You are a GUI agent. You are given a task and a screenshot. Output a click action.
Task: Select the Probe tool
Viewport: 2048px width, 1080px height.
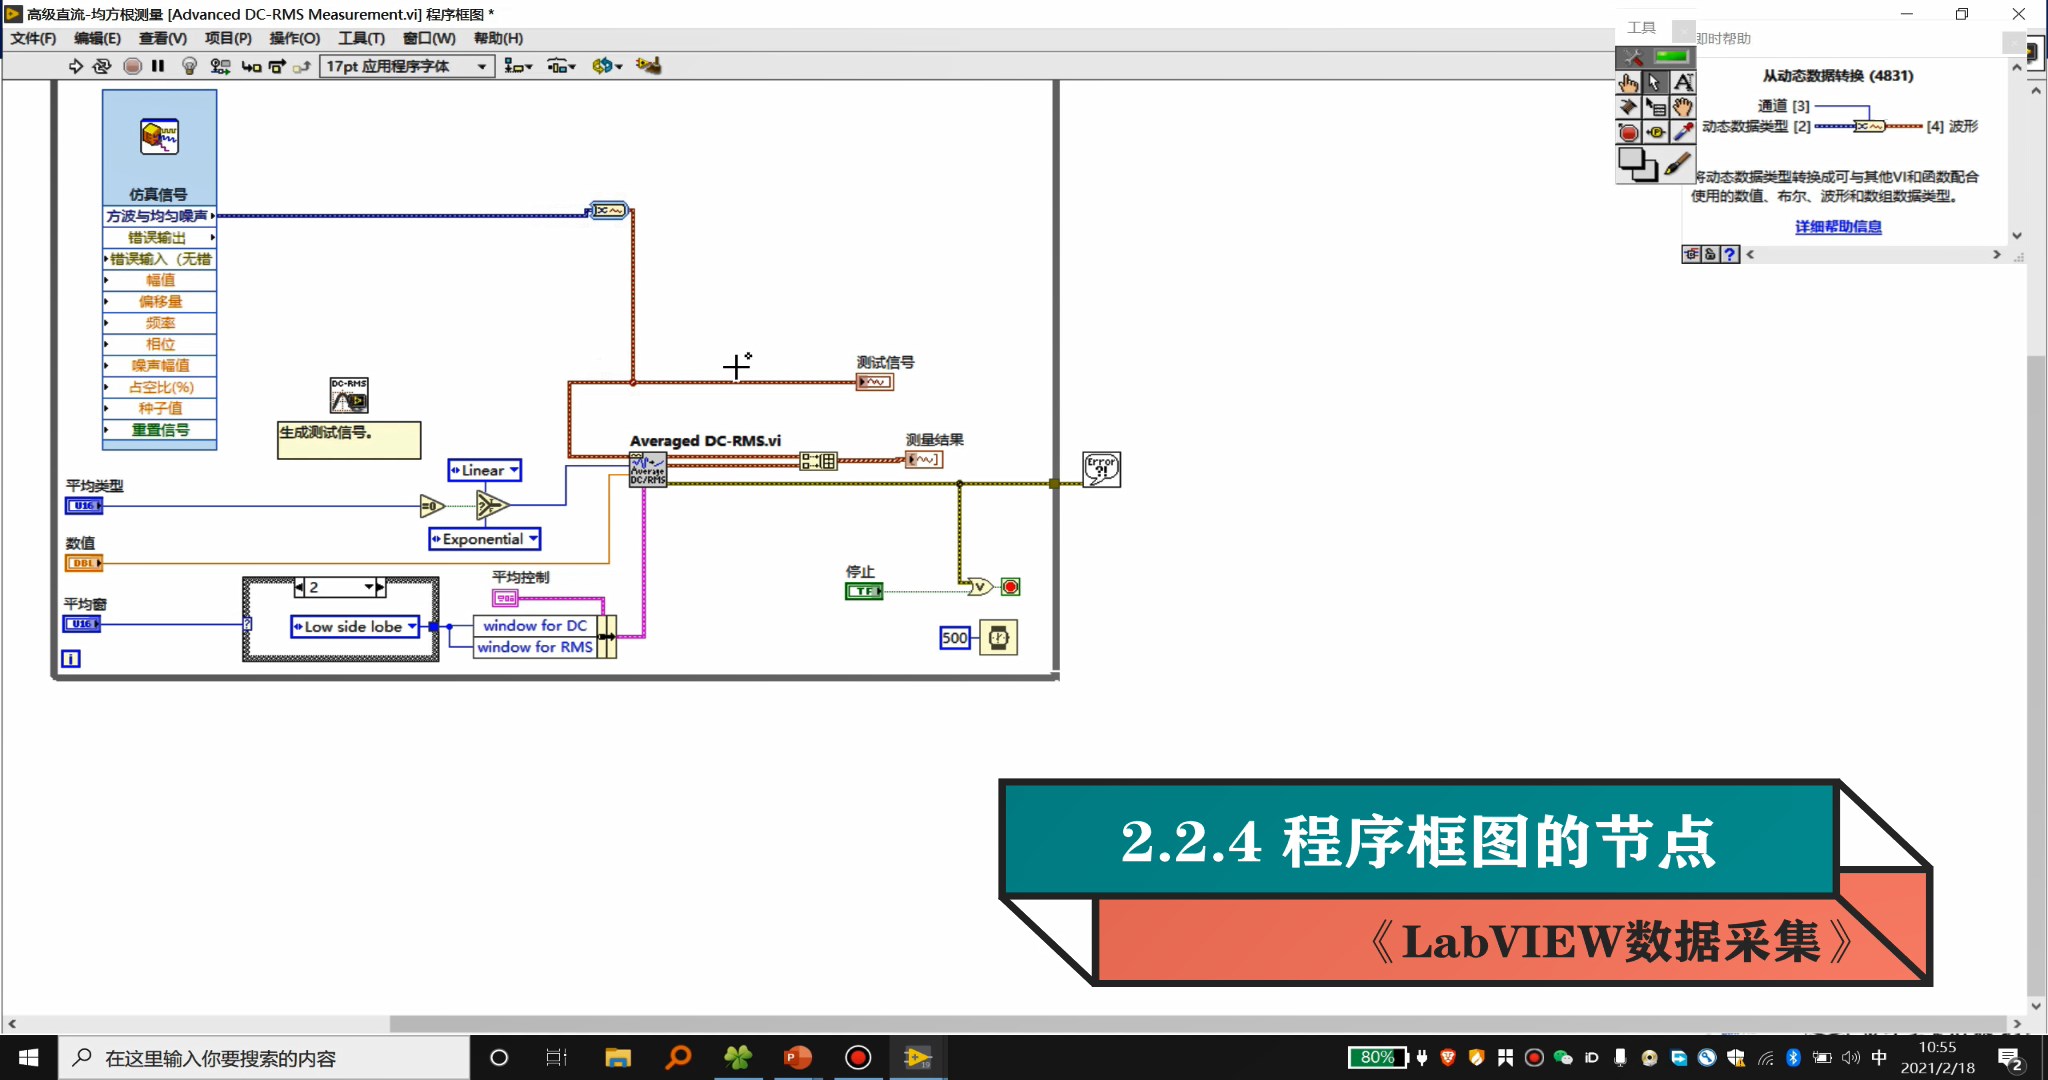tap(1655, 130)
